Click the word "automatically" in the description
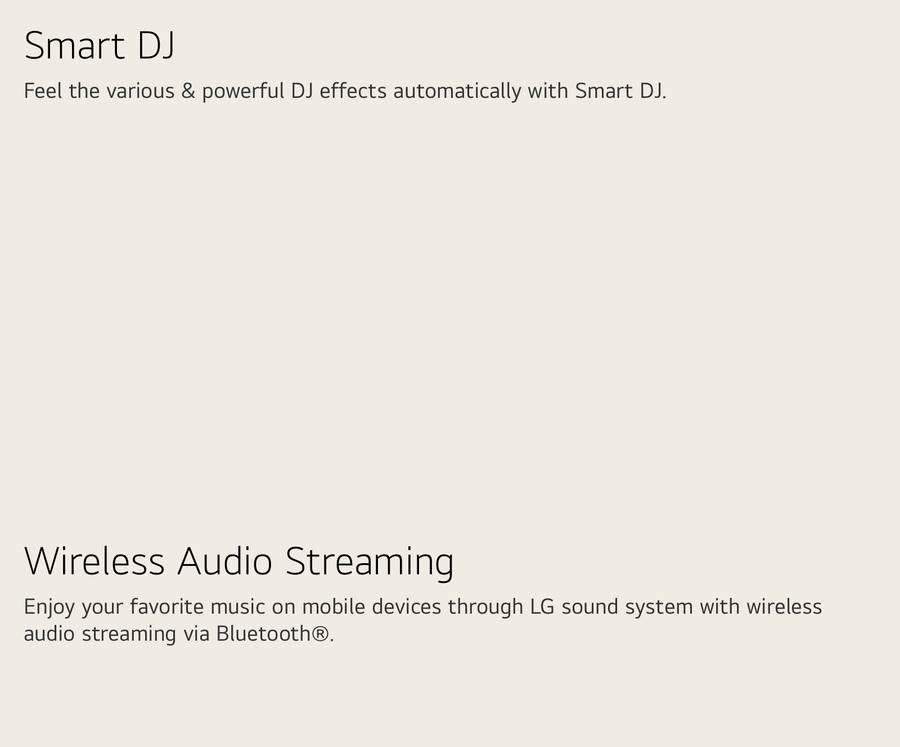Screen dimensions: 900x747 tap(457, 91)
